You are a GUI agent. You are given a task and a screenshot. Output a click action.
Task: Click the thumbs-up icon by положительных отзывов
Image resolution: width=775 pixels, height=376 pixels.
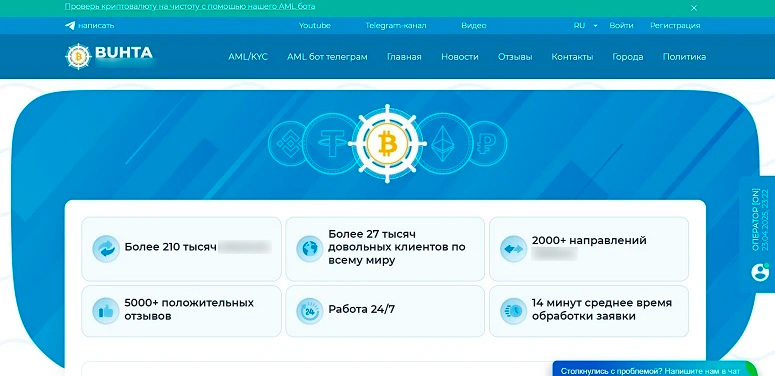(x=106, y=311)
